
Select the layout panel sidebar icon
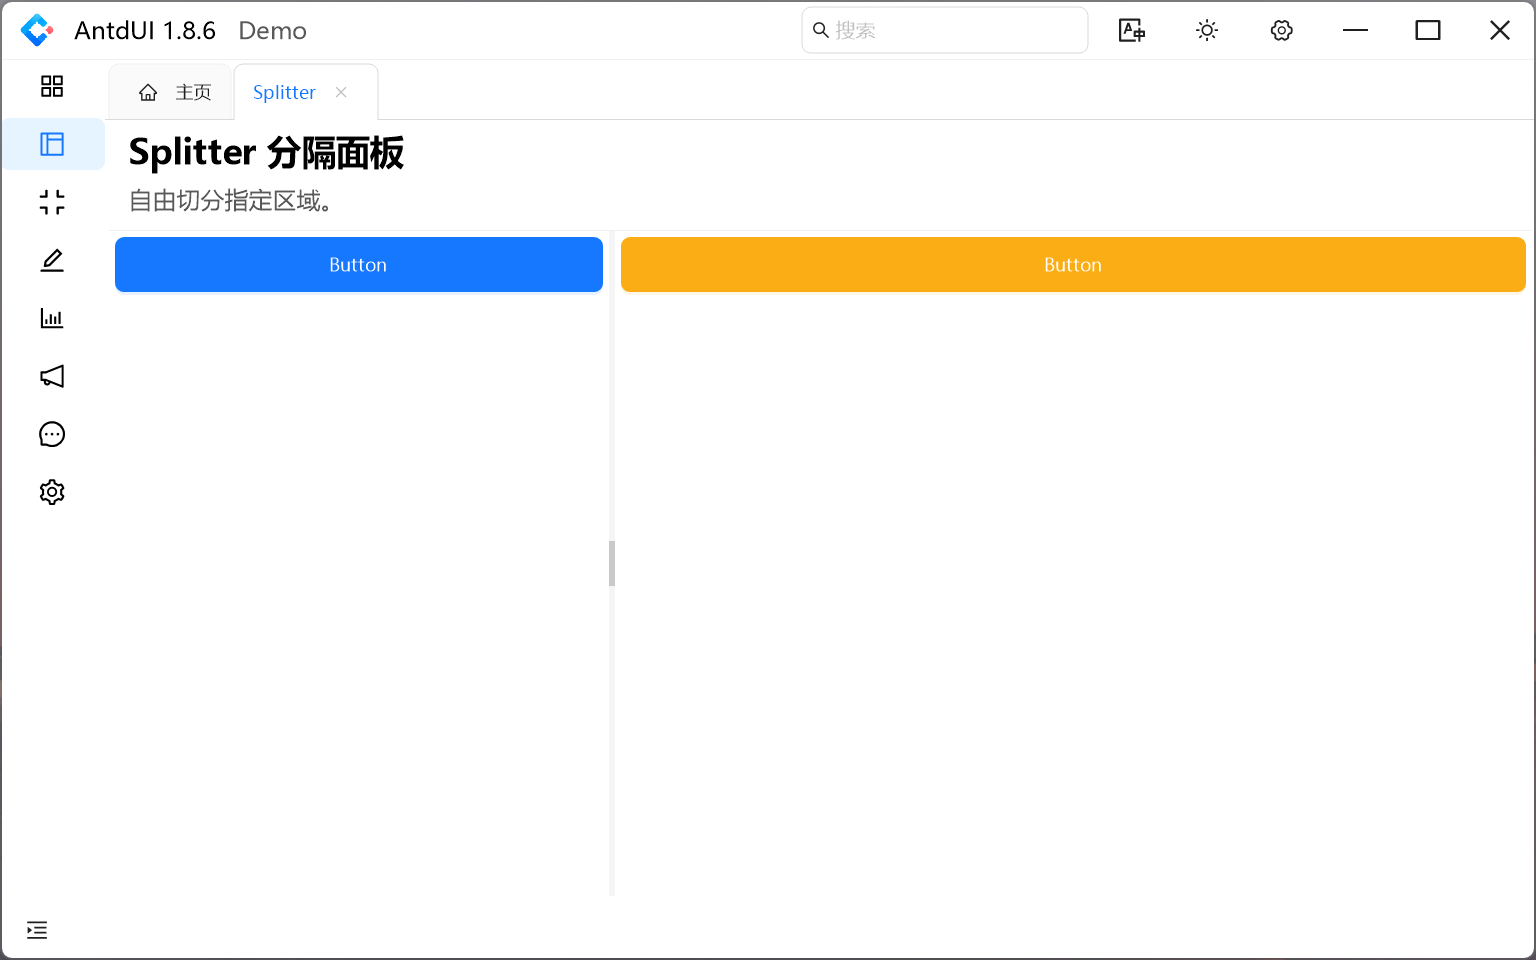[52, 145]
